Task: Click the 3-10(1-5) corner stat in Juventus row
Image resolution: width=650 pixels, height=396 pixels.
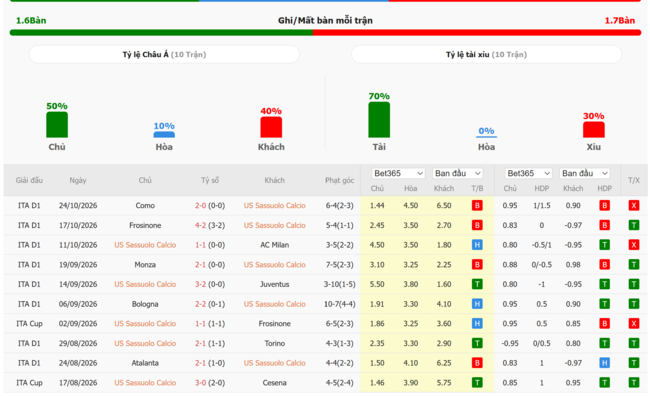Action: point(340,284)
